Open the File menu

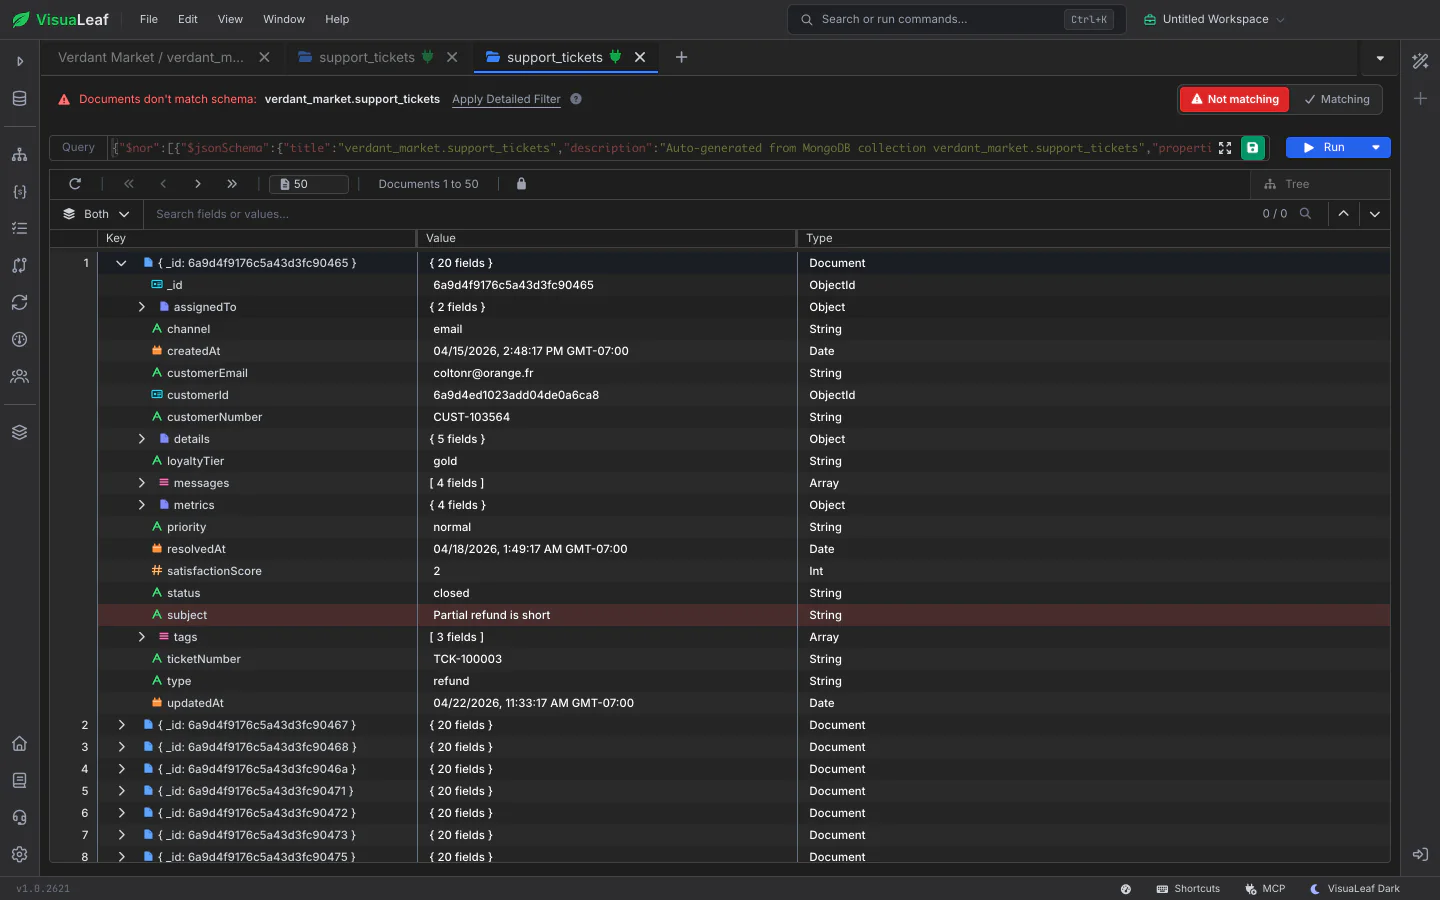(149, 19)
